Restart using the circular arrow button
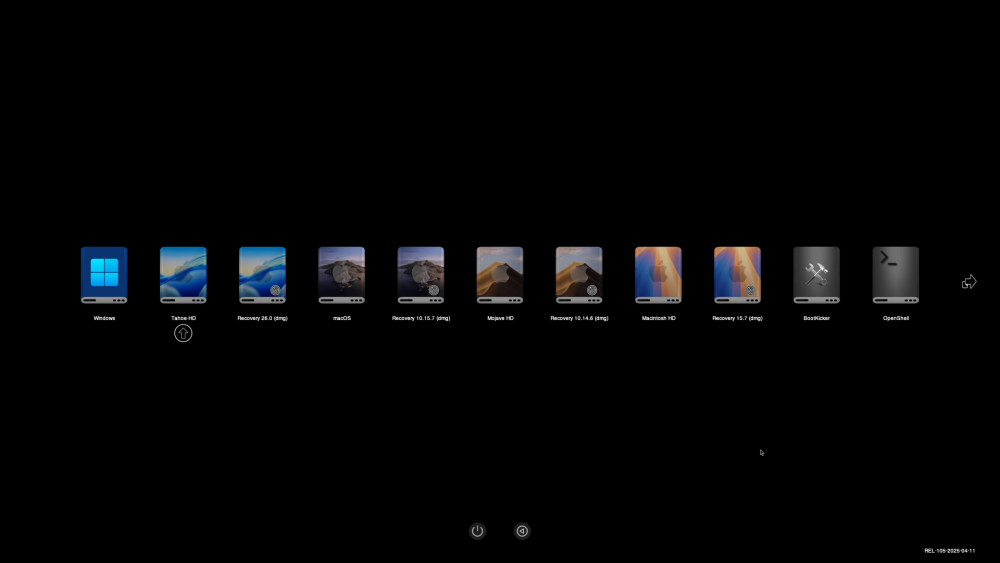This screenshot has width=1000, height=563. (x=522, y=530)
